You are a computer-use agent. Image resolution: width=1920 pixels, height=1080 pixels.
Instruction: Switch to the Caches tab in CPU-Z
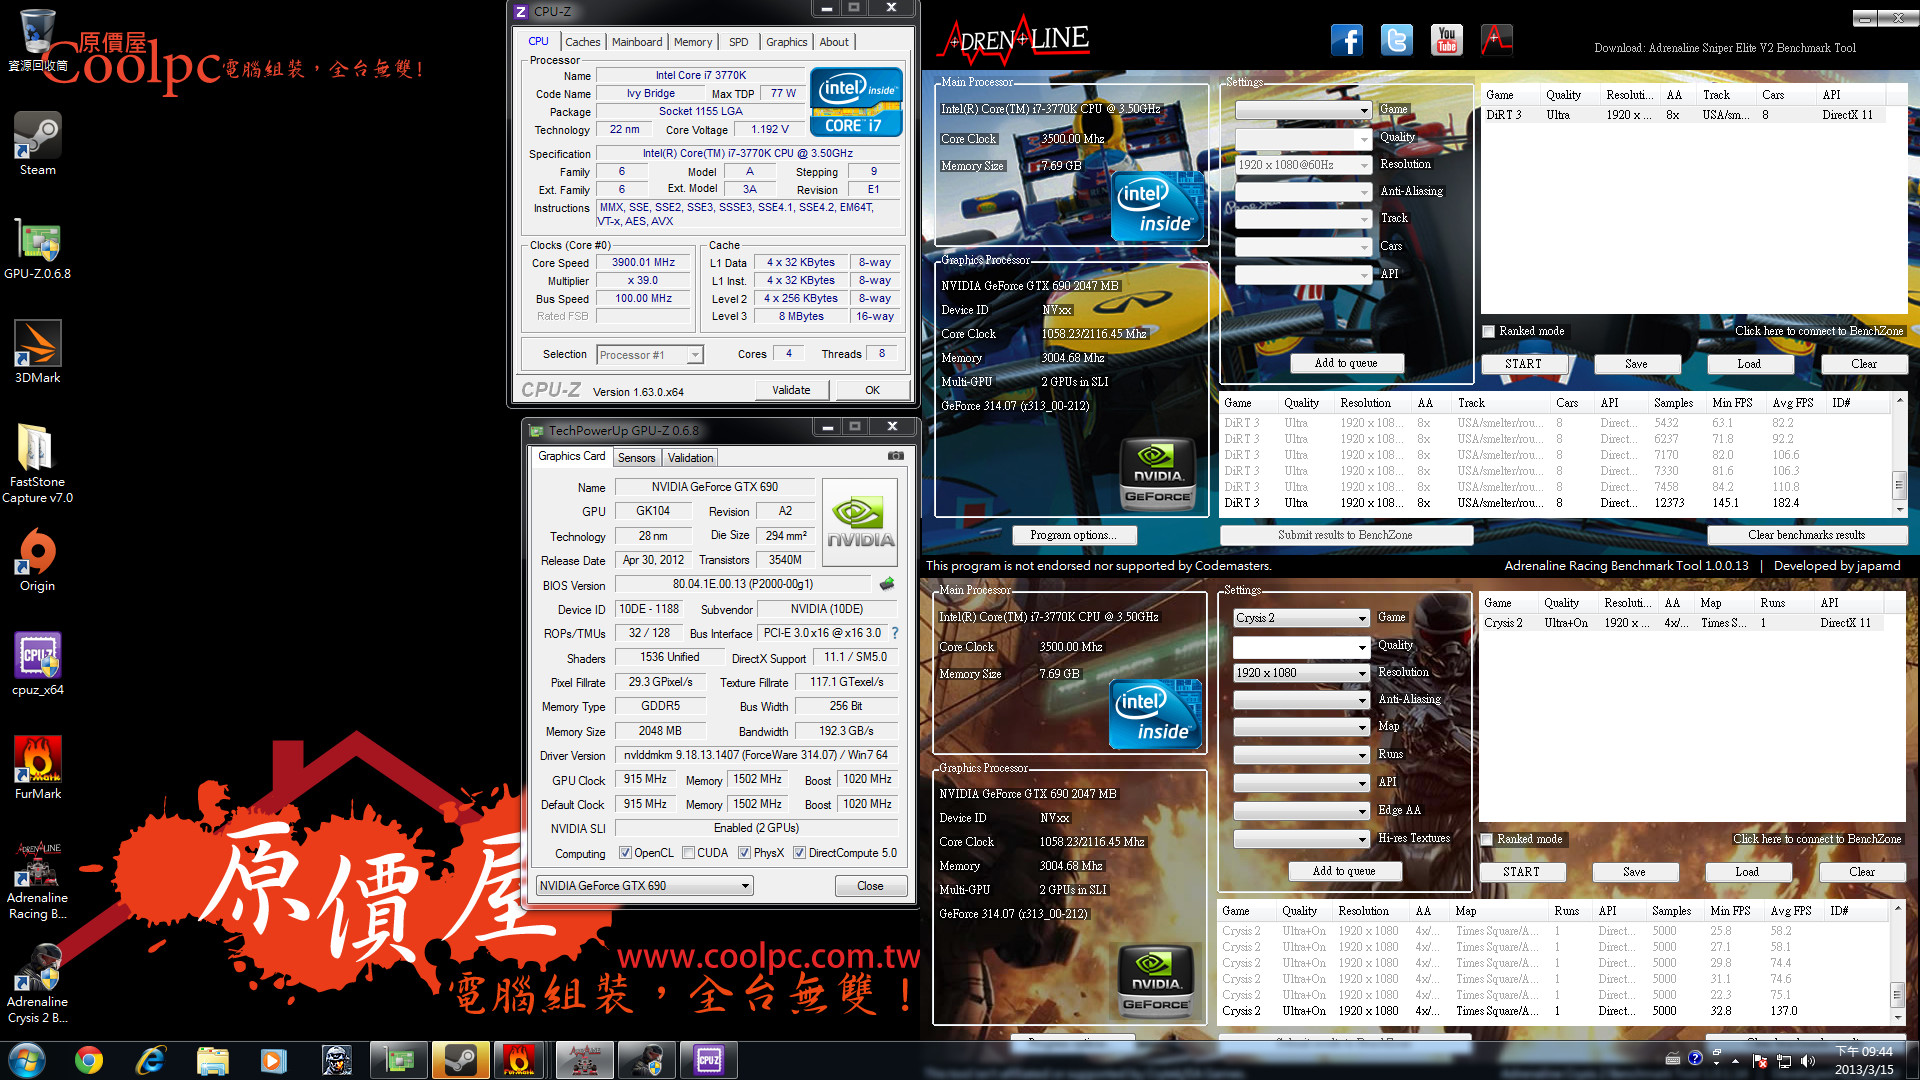[582, 42]
